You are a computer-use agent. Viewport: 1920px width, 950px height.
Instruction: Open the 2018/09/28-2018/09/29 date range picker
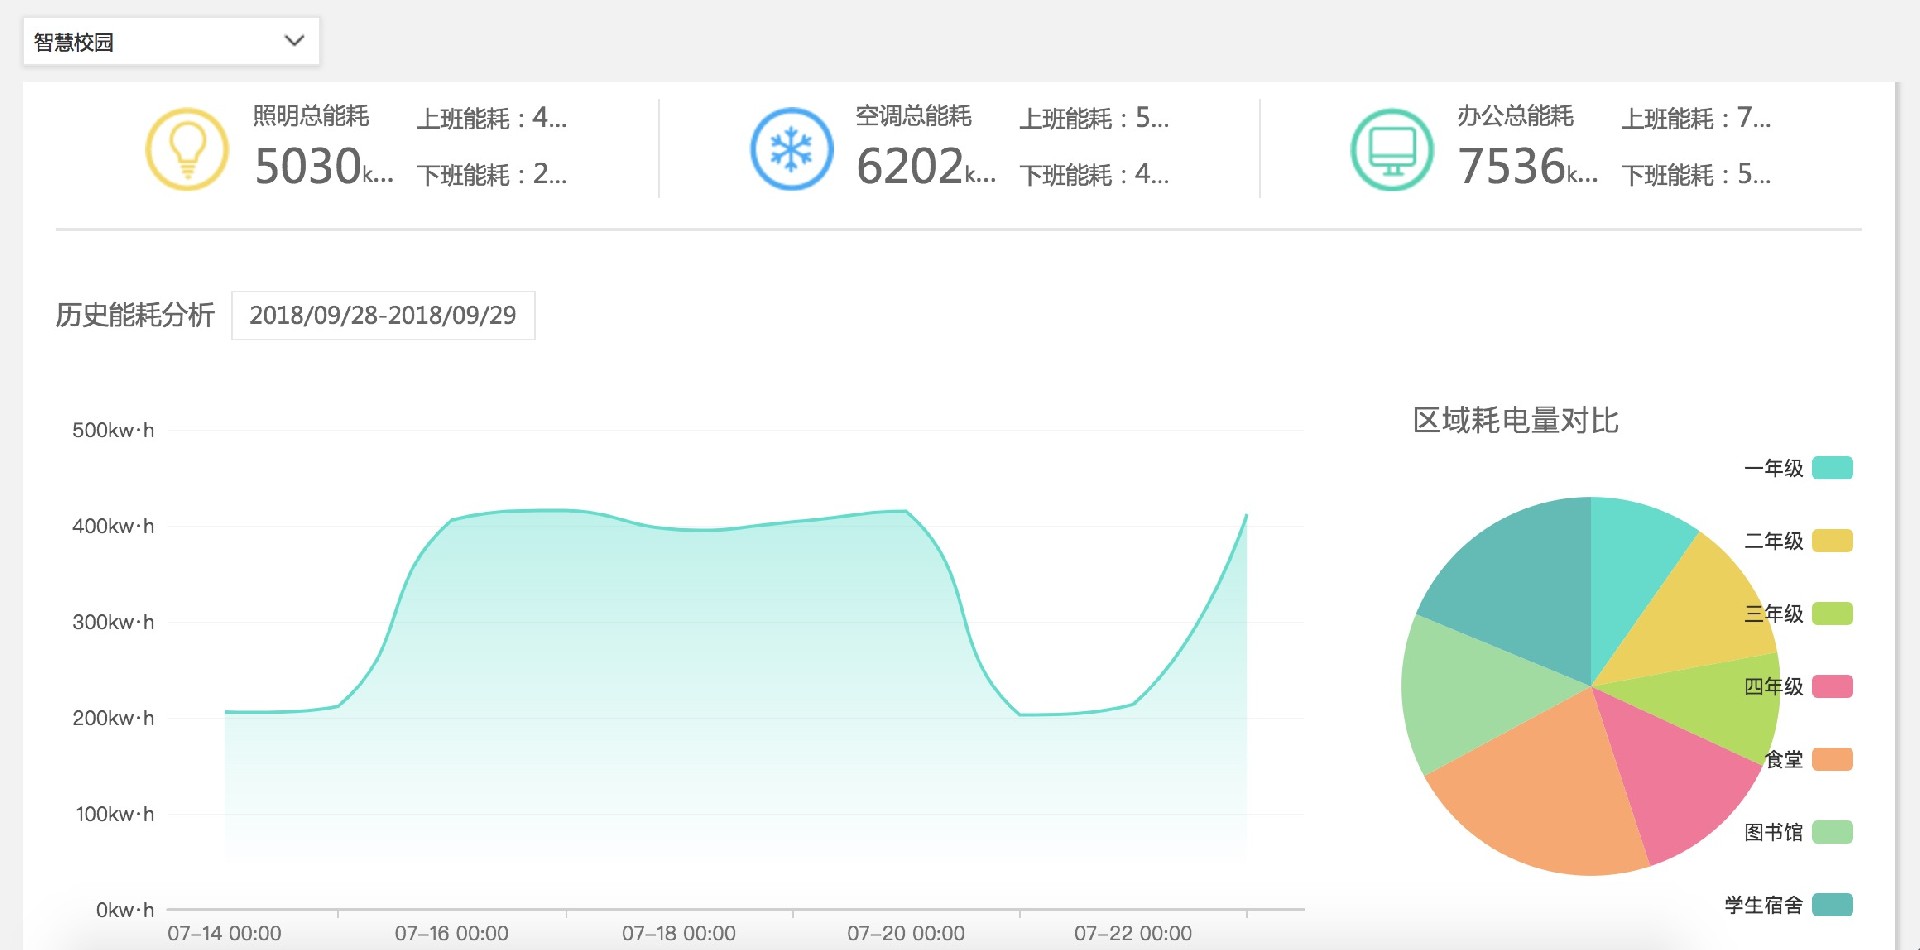click(383, 315)
